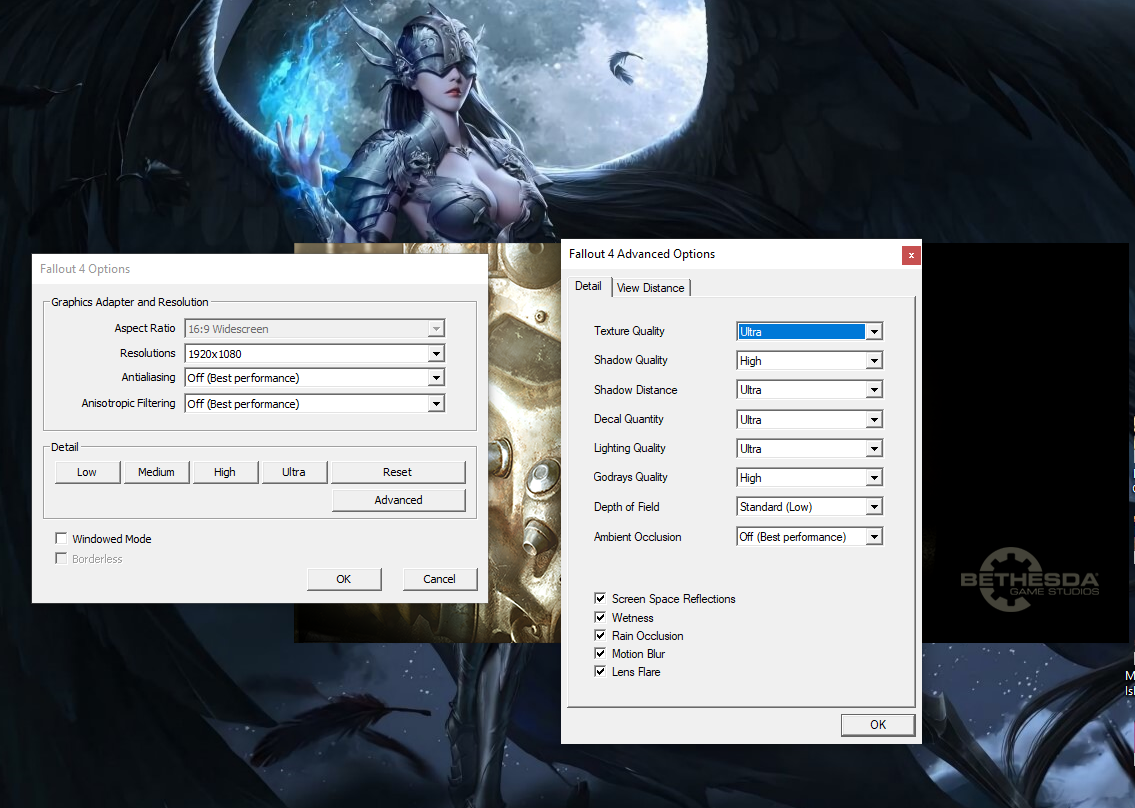
Task: Open the Texture Quality dropdown
Action: point(809,332)
